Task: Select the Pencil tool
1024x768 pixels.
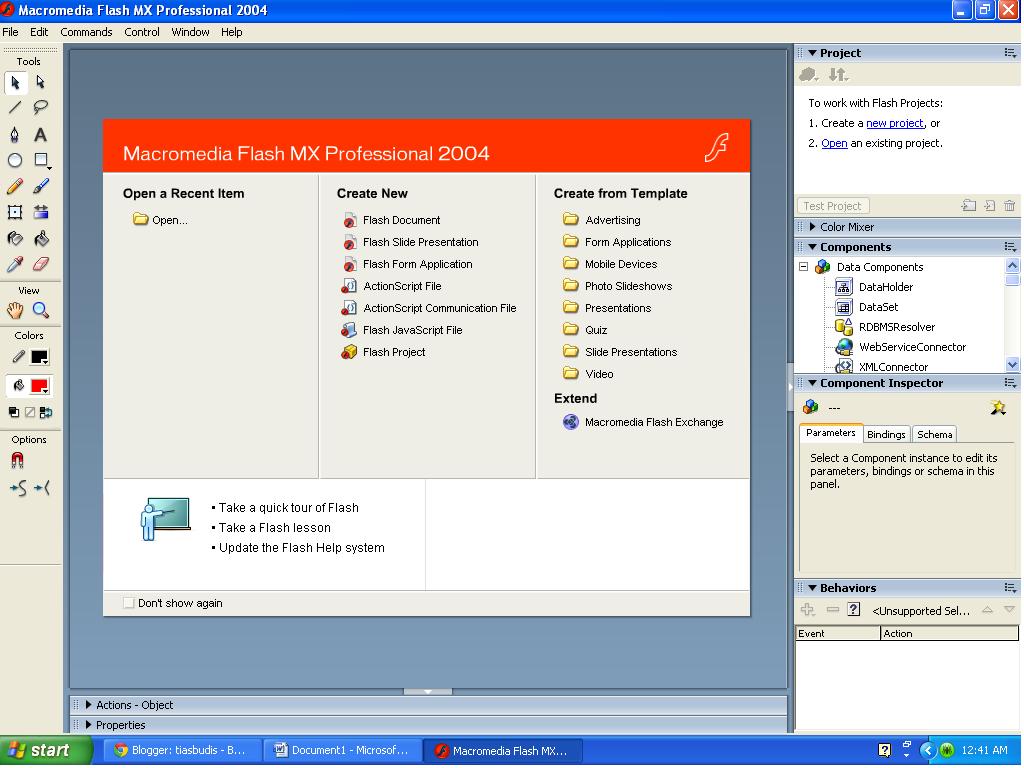Action: [x=15, y=186]
